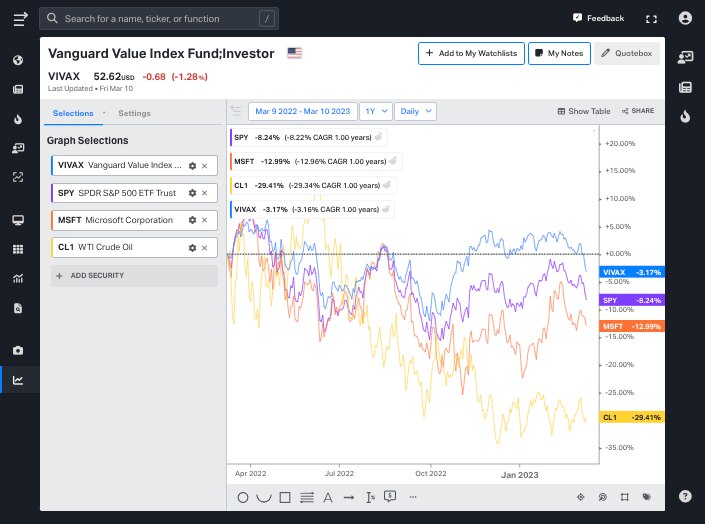The width and height of the screenshot is (705, 524).
Task: Select the text annotation tool
Action: click(328, 496)
